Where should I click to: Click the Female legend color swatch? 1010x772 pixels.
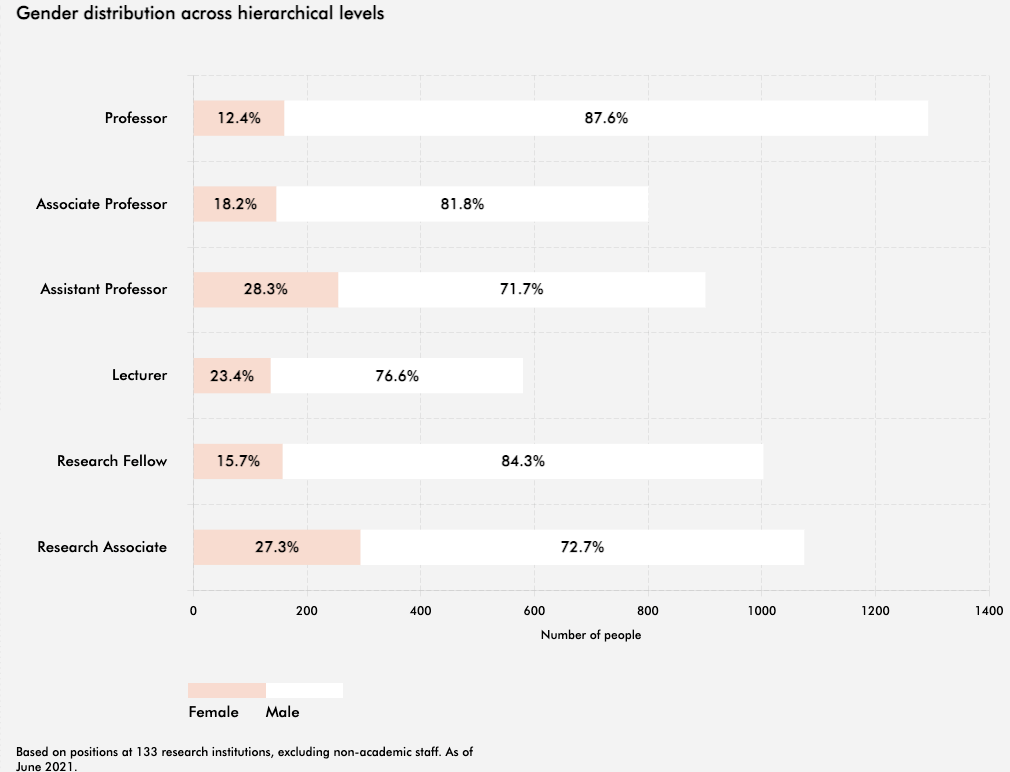pyautogui.click(x=227, y=691)
